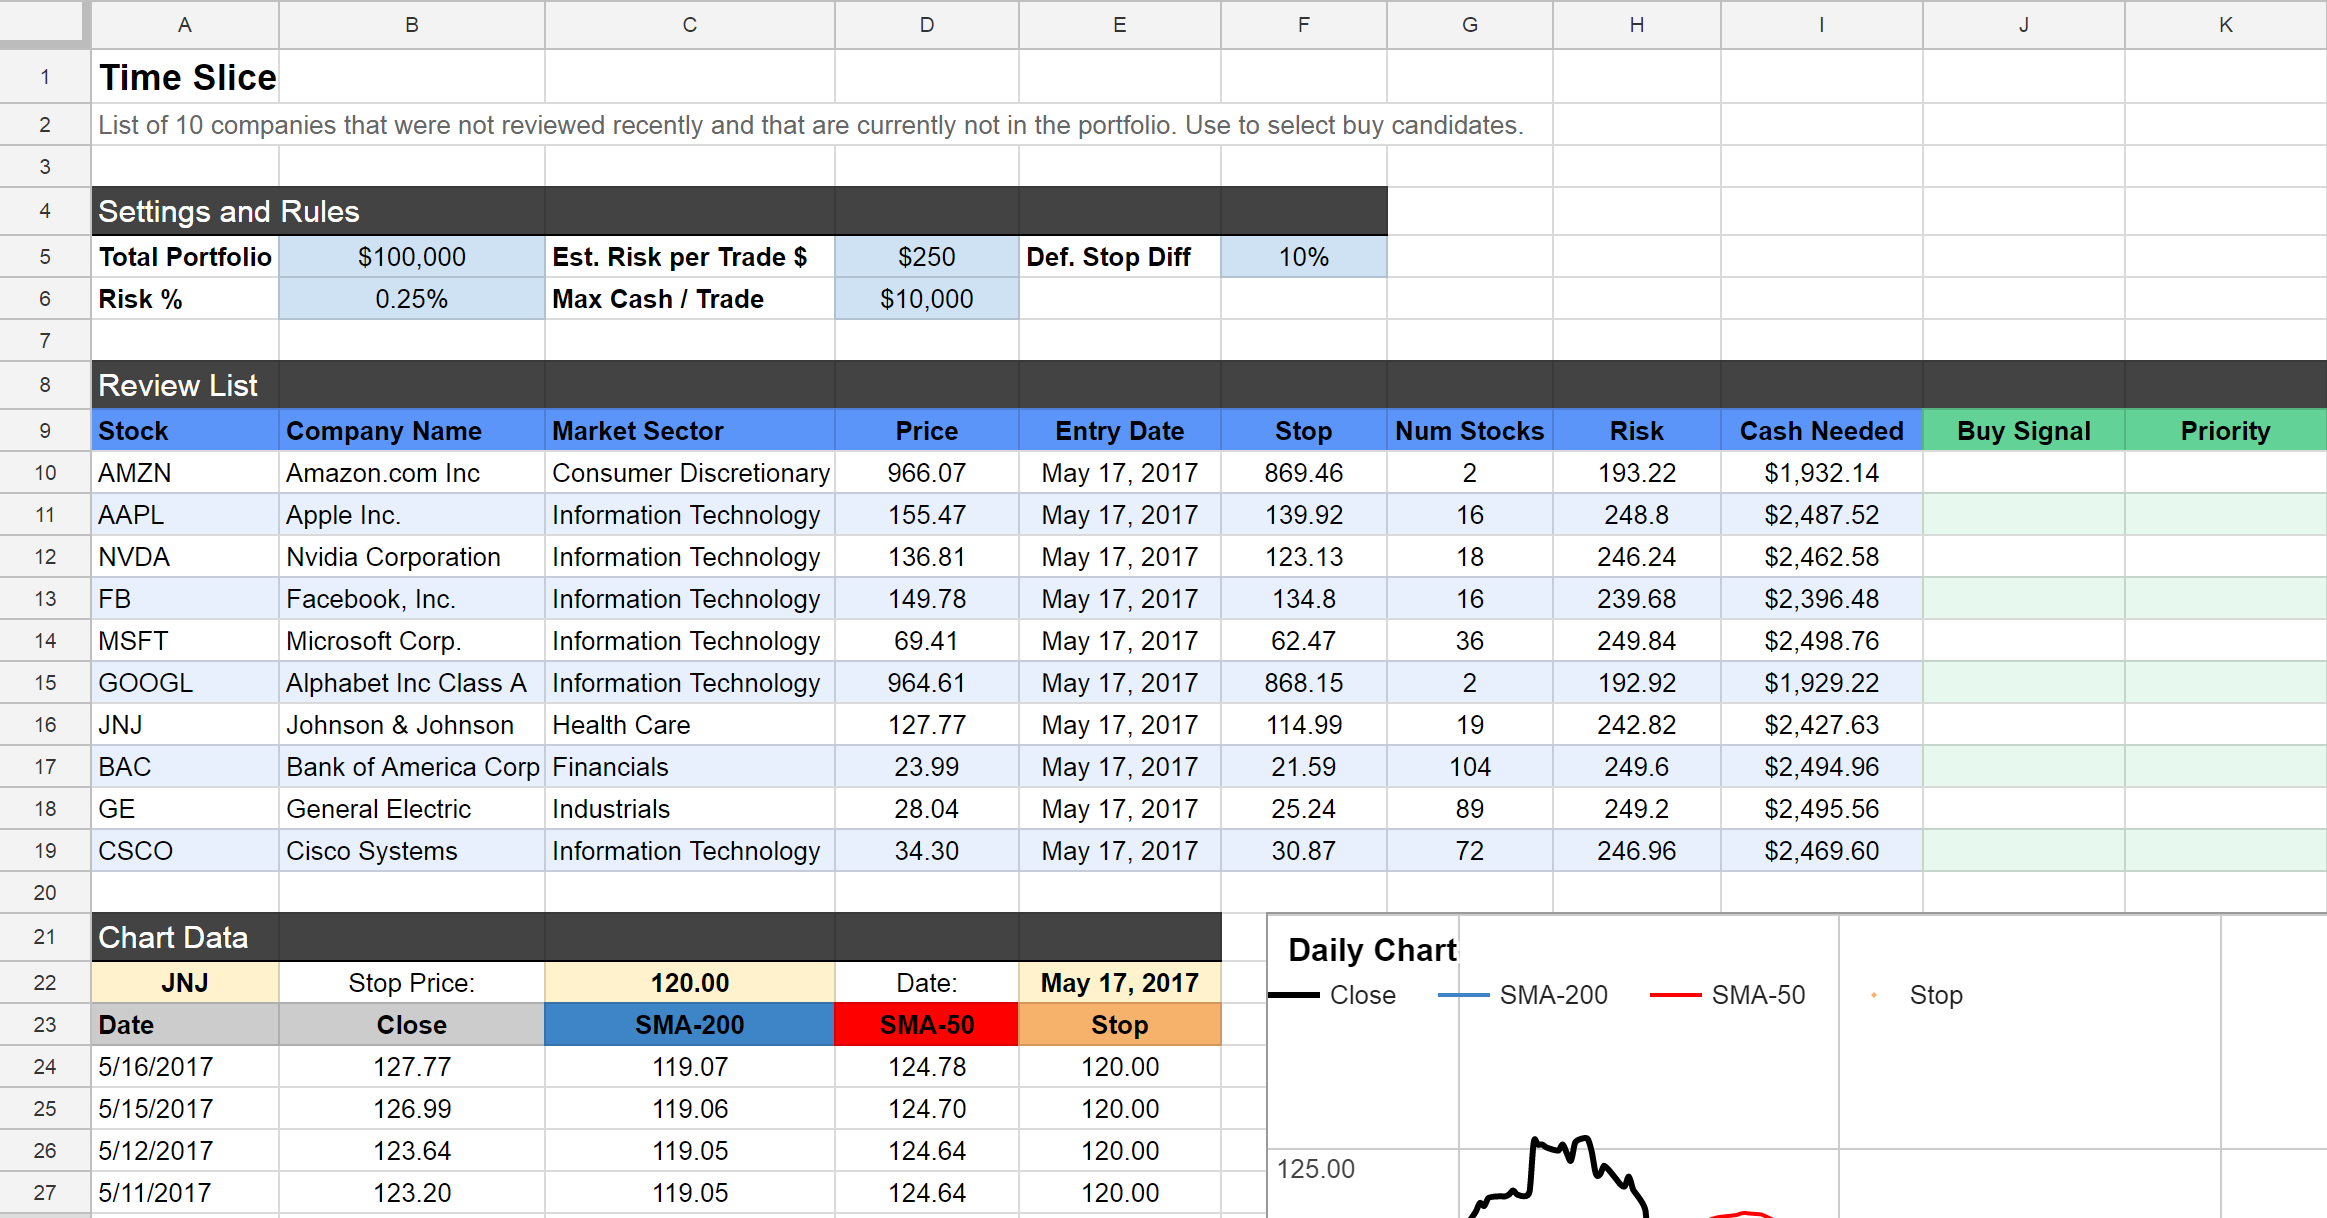
Task: Click the Stop legend entry in chart
Action: [x=1916, y=995]
